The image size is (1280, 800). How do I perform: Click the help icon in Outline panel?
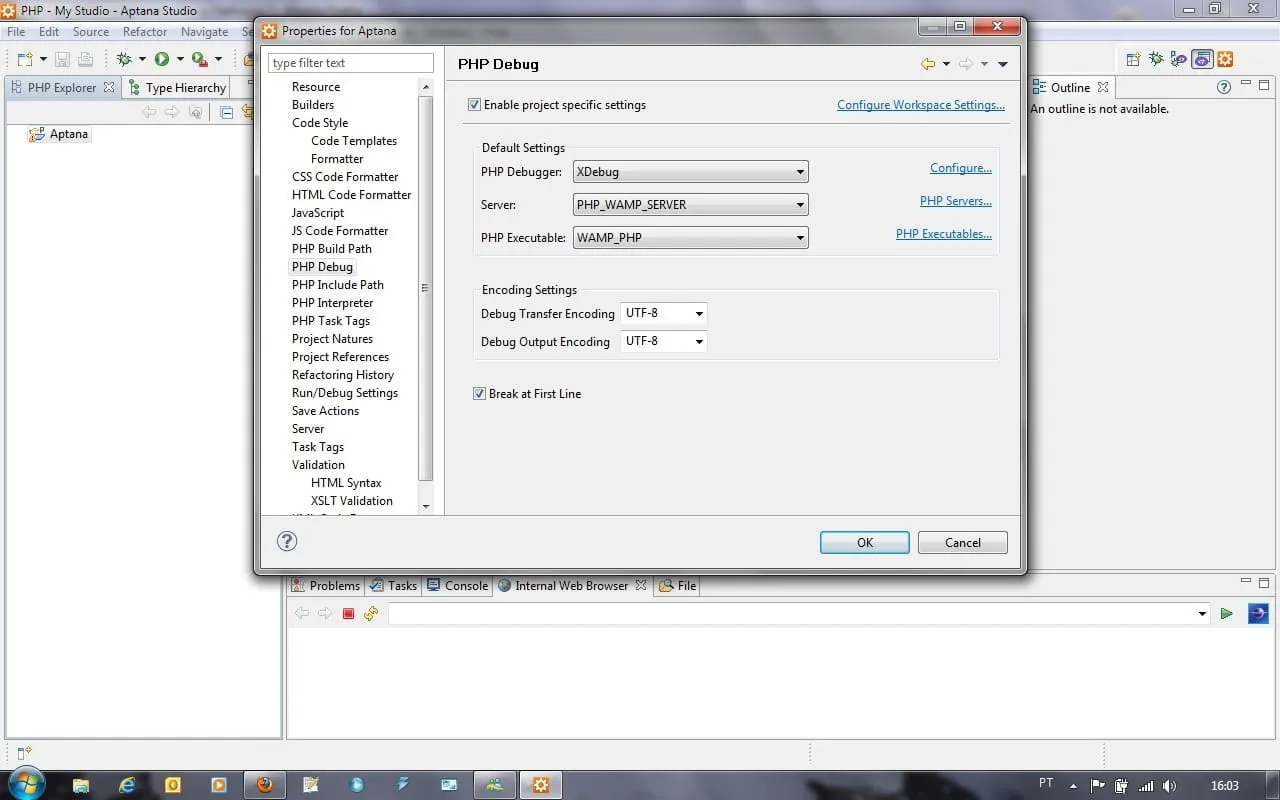tap(1224, 87)
